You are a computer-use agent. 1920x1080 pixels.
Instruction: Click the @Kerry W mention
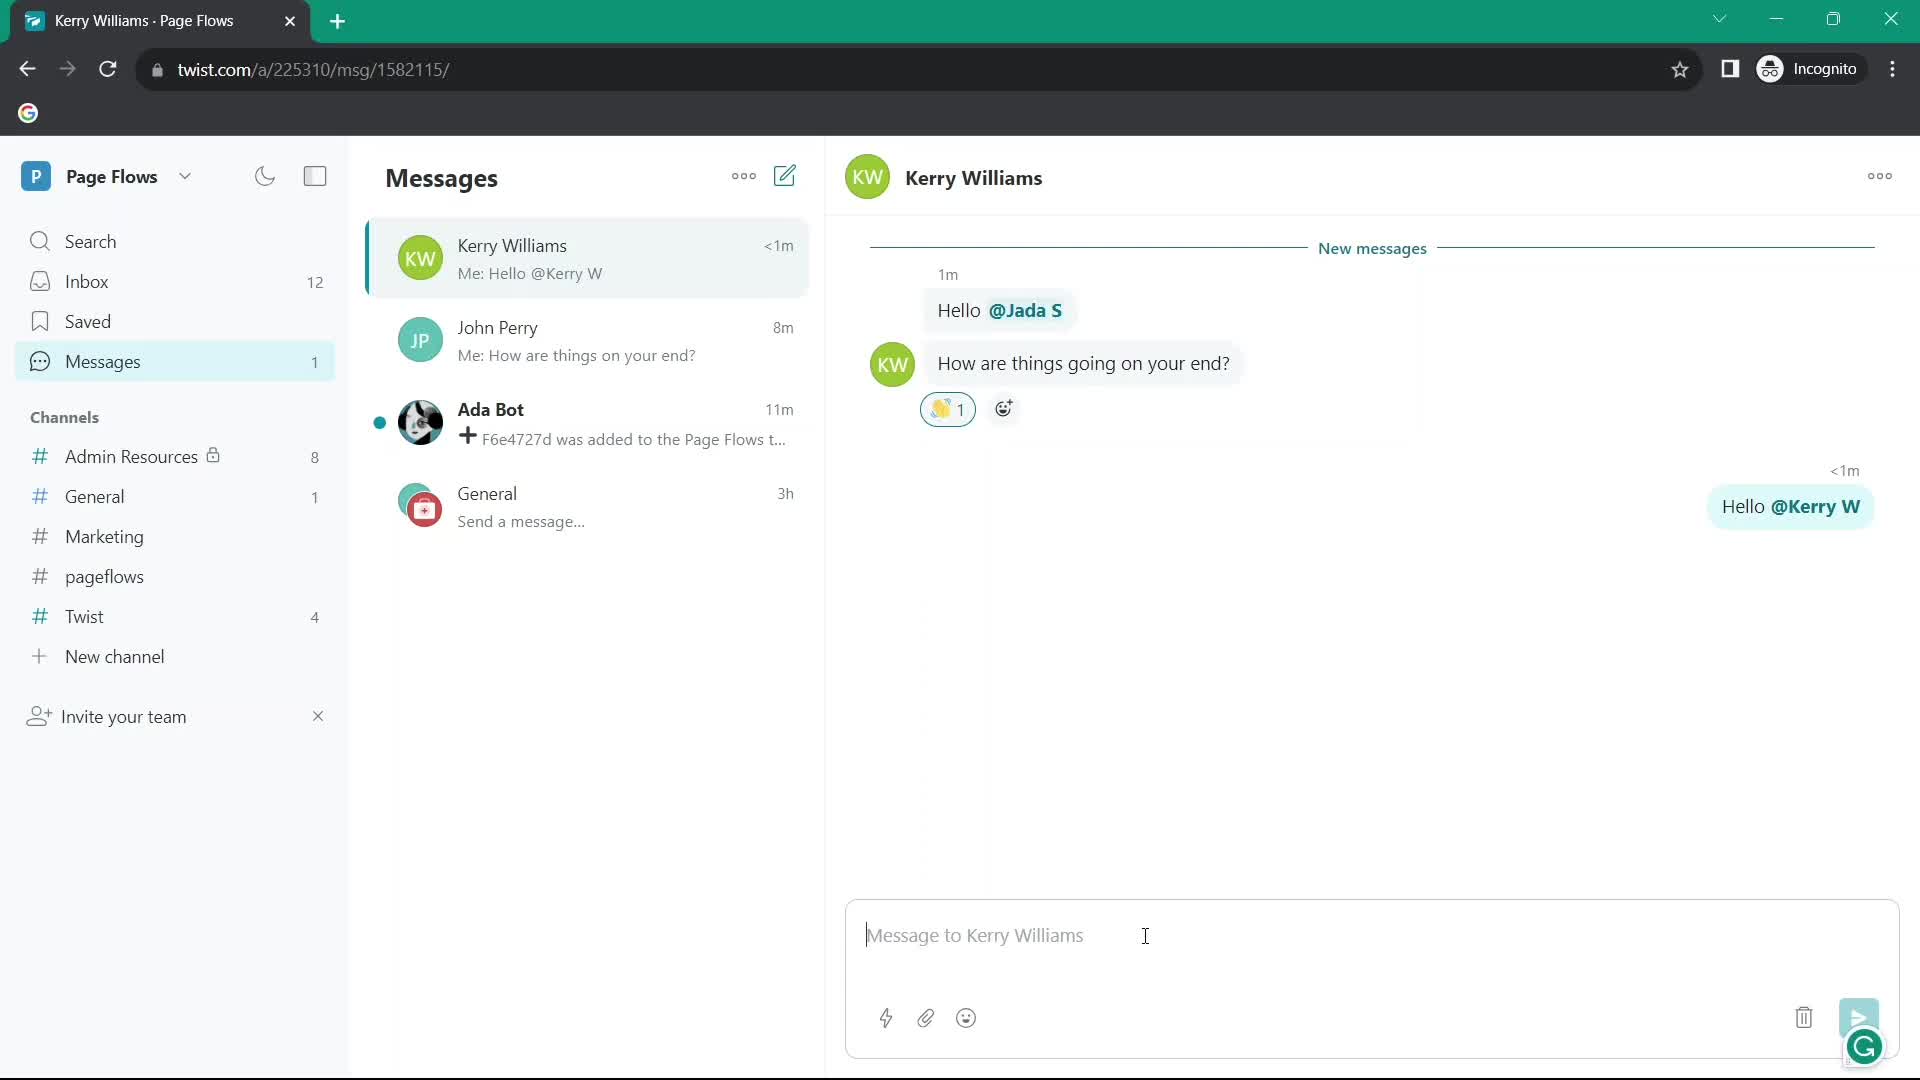coord(1815,507)
